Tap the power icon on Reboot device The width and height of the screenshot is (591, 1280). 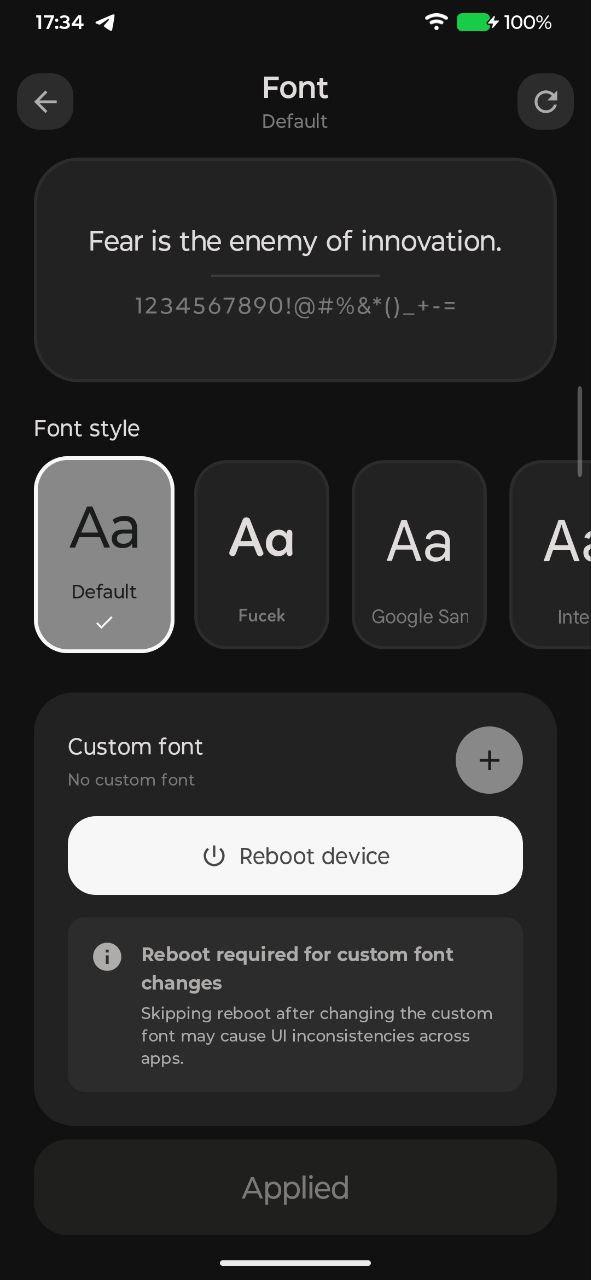(214, 856)
